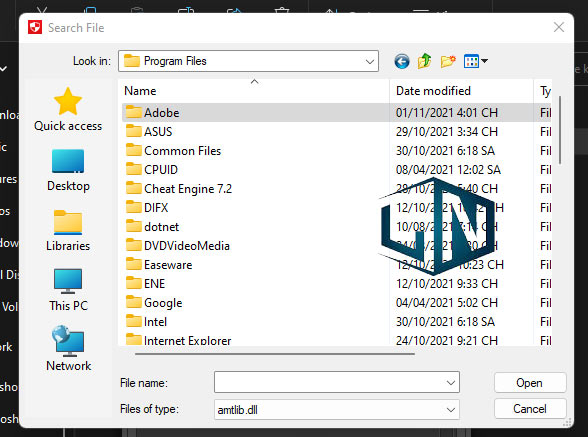Click the Type column header
The width and height of the screenshot is (588, 437).
coord(545,91)
